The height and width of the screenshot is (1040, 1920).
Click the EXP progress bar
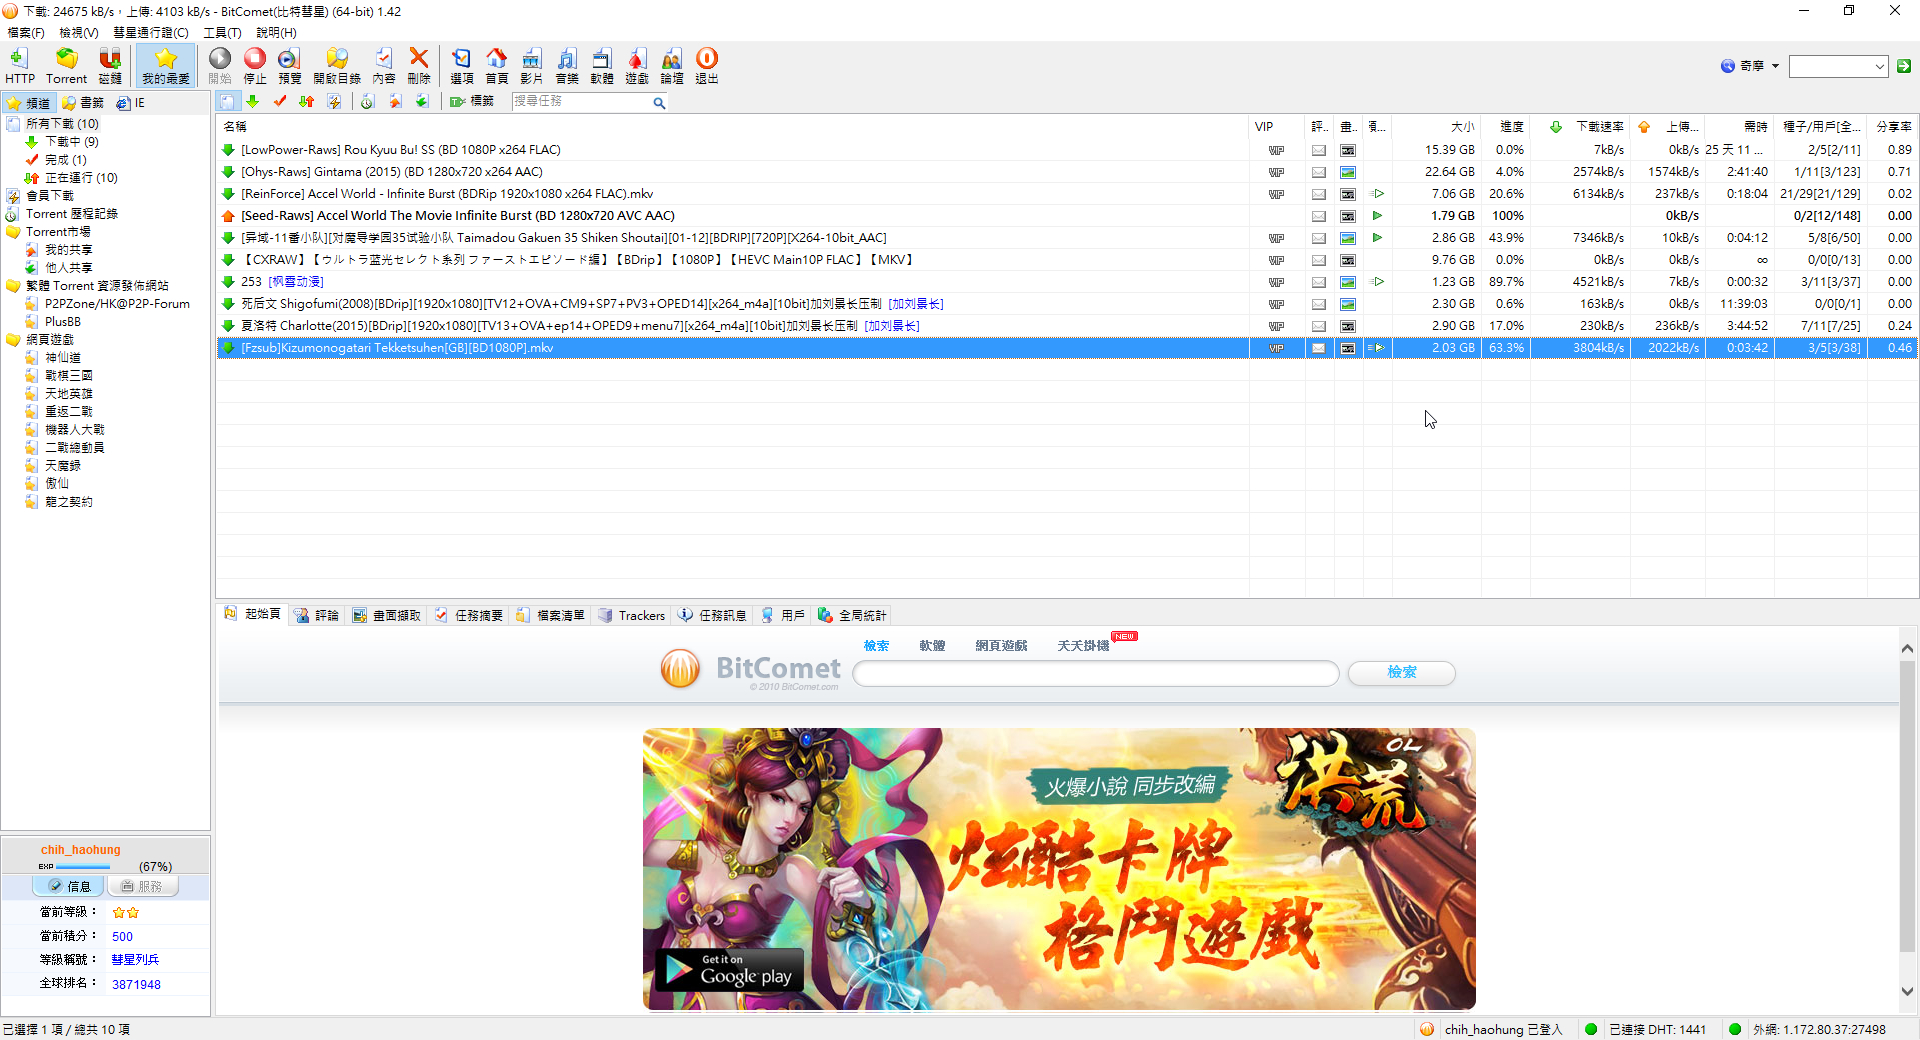(84, 867)
